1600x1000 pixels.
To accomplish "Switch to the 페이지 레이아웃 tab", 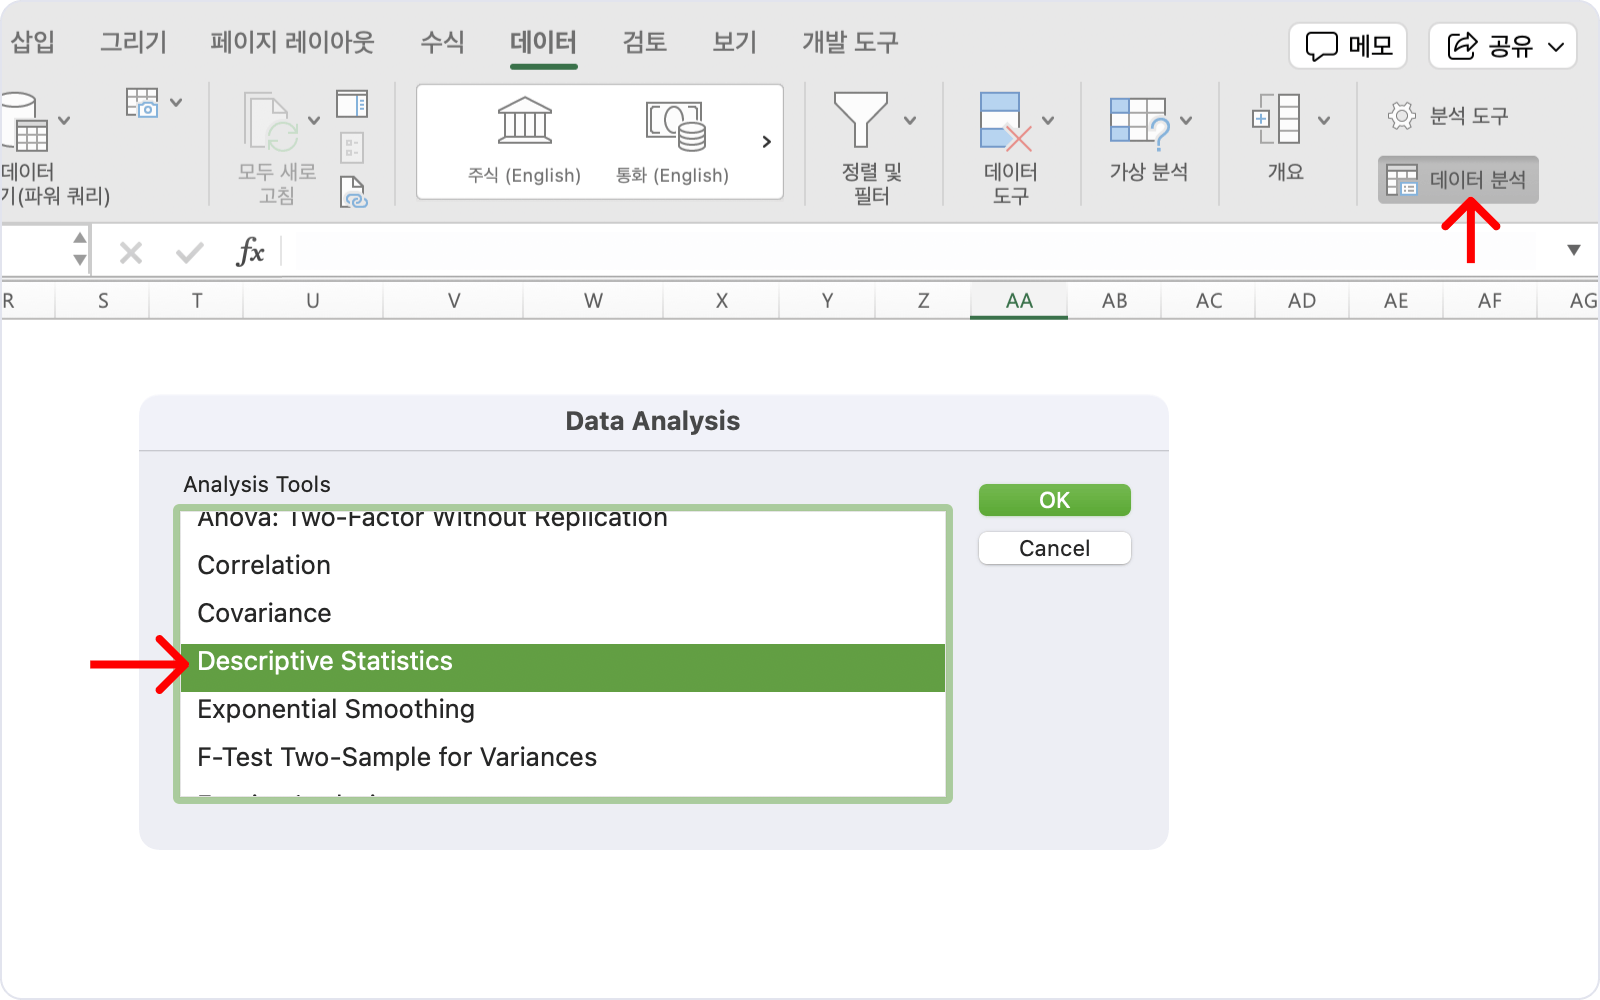I will (292, 42).
